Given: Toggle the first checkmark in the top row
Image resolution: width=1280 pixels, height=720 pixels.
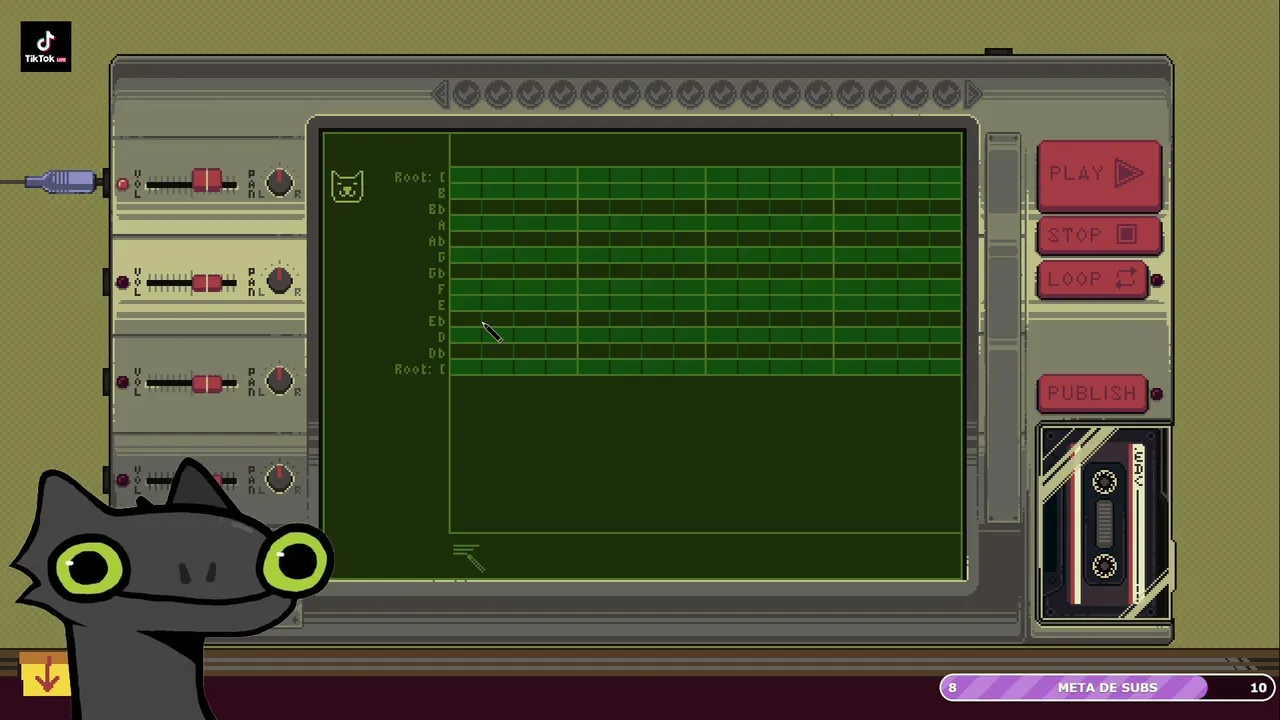Looking at the screenshot, I should pos(466,94).
